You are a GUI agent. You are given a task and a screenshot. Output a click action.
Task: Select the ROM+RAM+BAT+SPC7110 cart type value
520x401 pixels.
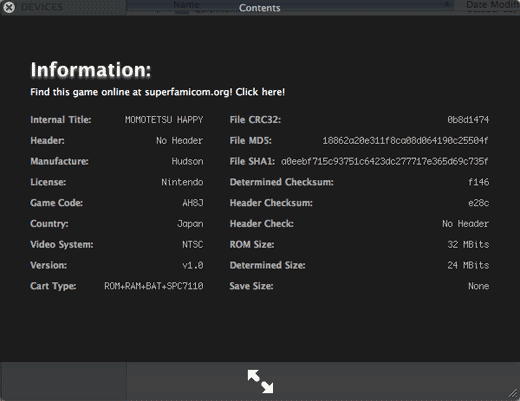[154, 286]
